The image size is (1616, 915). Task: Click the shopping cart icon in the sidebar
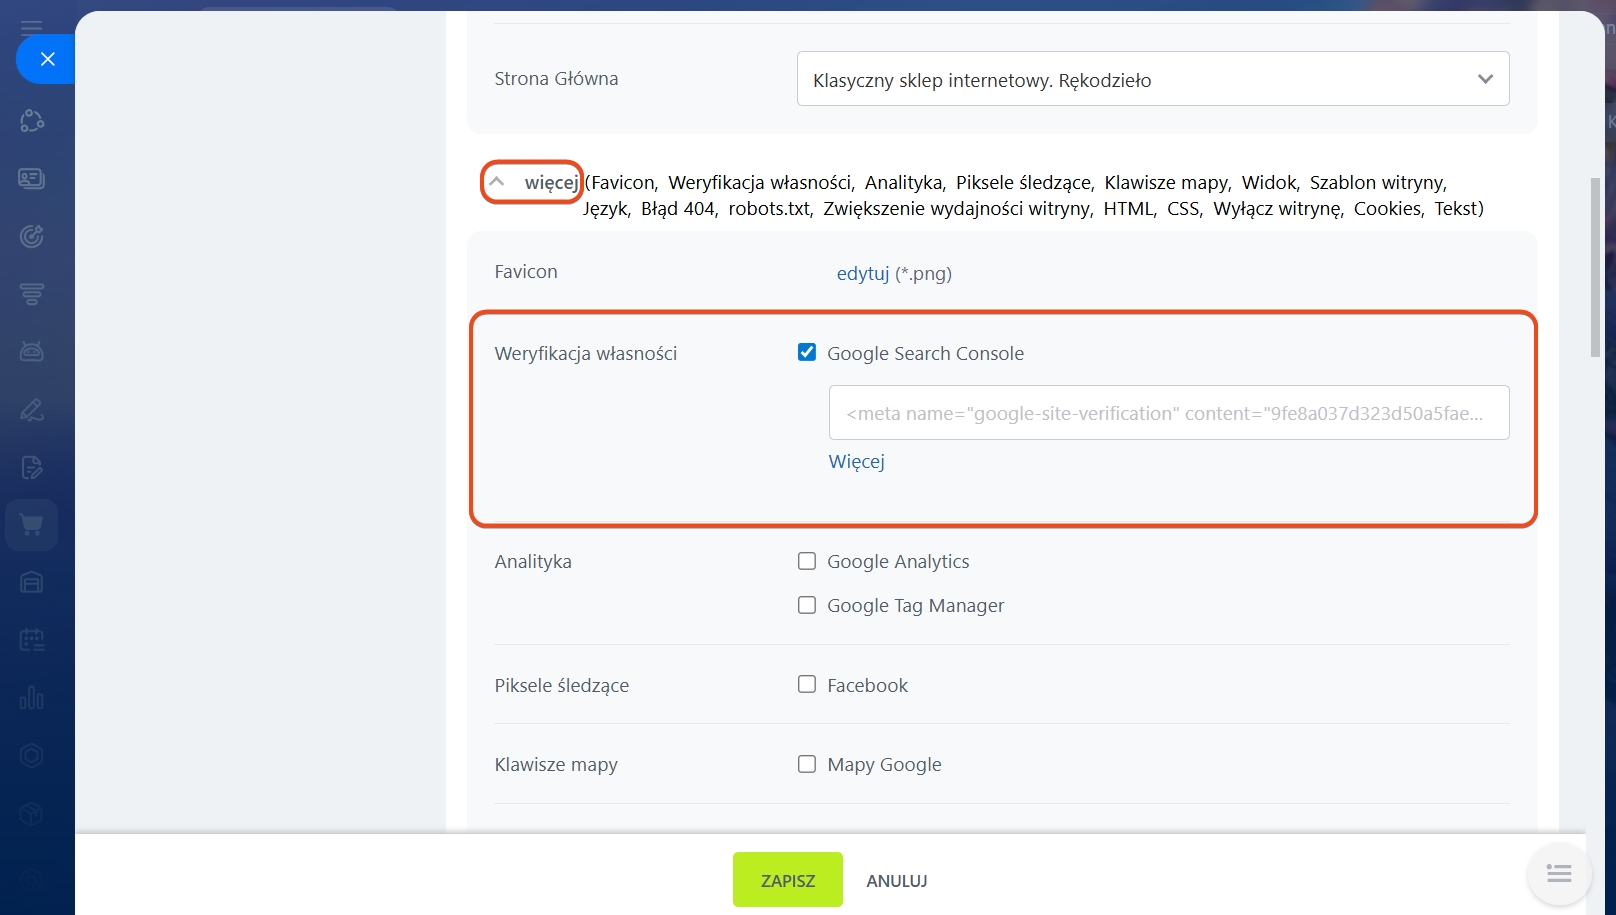[32, 525]
